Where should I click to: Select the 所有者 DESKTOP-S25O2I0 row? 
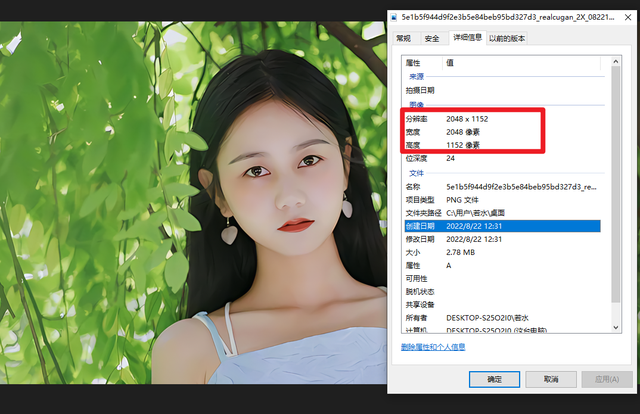pos(502,318)
